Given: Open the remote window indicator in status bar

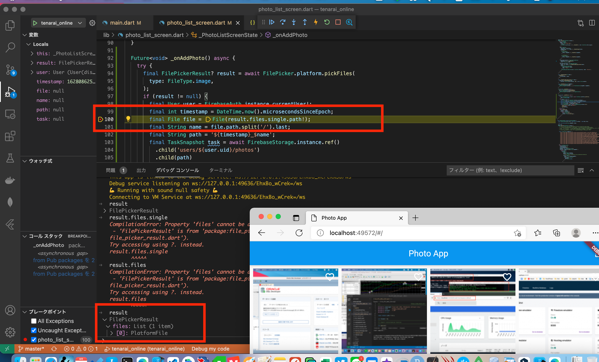Looking at the screenshot, I should point(7,349).
